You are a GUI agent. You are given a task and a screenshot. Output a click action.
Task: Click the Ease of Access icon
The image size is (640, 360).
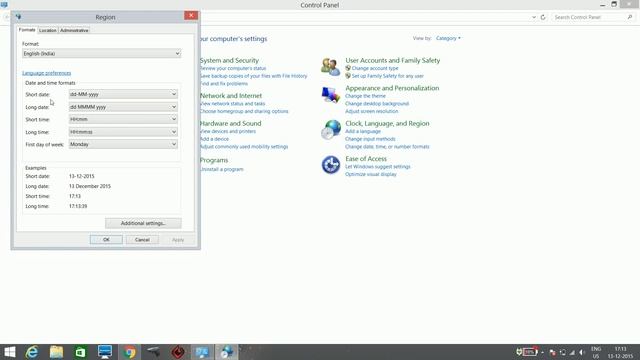330,164
